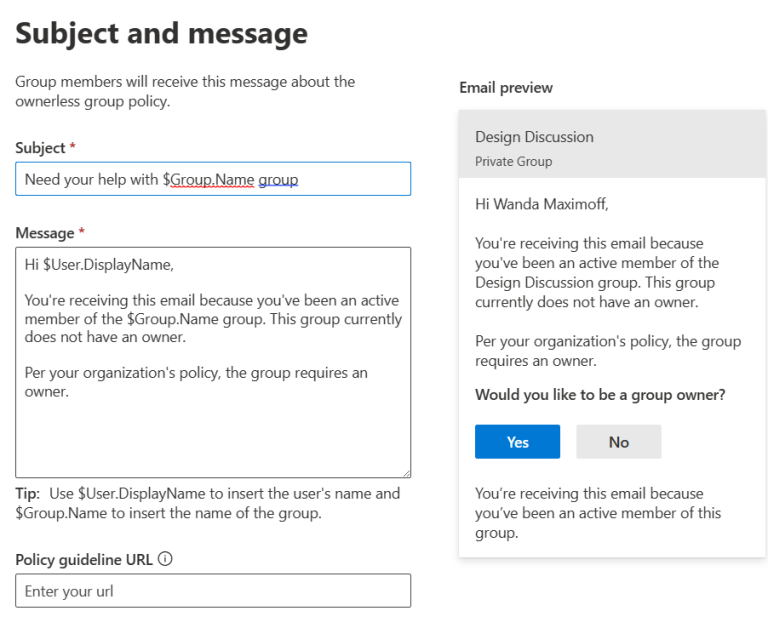Click the 'Email preview' label
The width and height of the screenshot is (768, 628).
tap(506, 88)
